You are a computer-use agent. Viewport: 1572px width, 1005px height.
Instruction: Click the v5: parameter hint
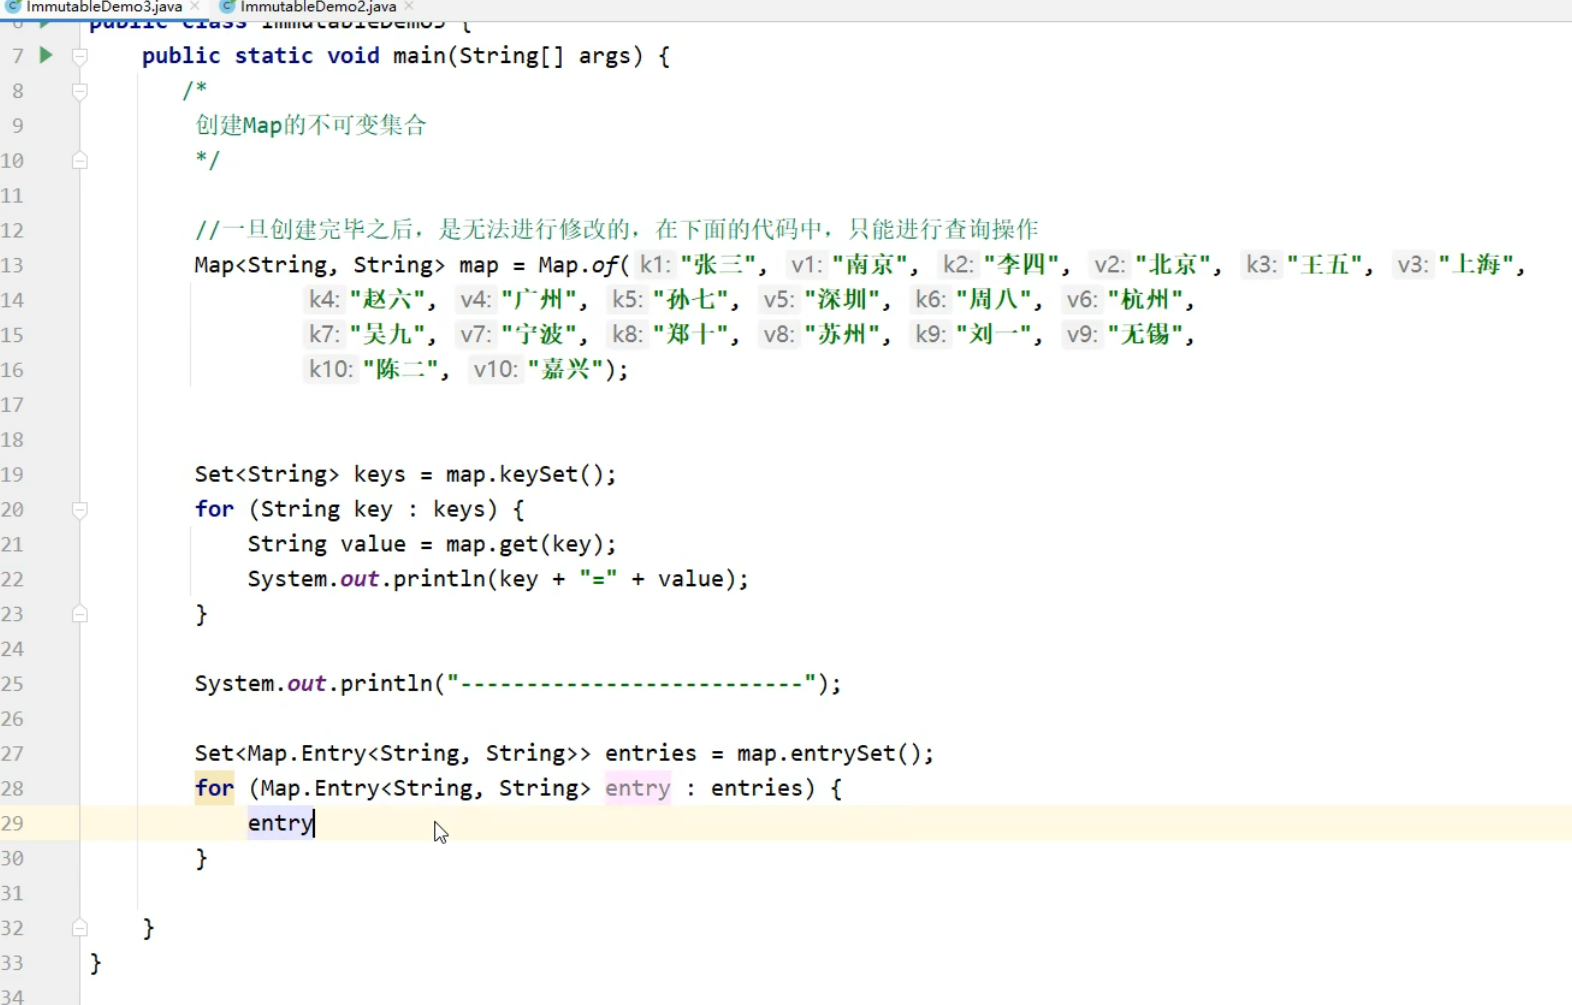coord(778,300)
